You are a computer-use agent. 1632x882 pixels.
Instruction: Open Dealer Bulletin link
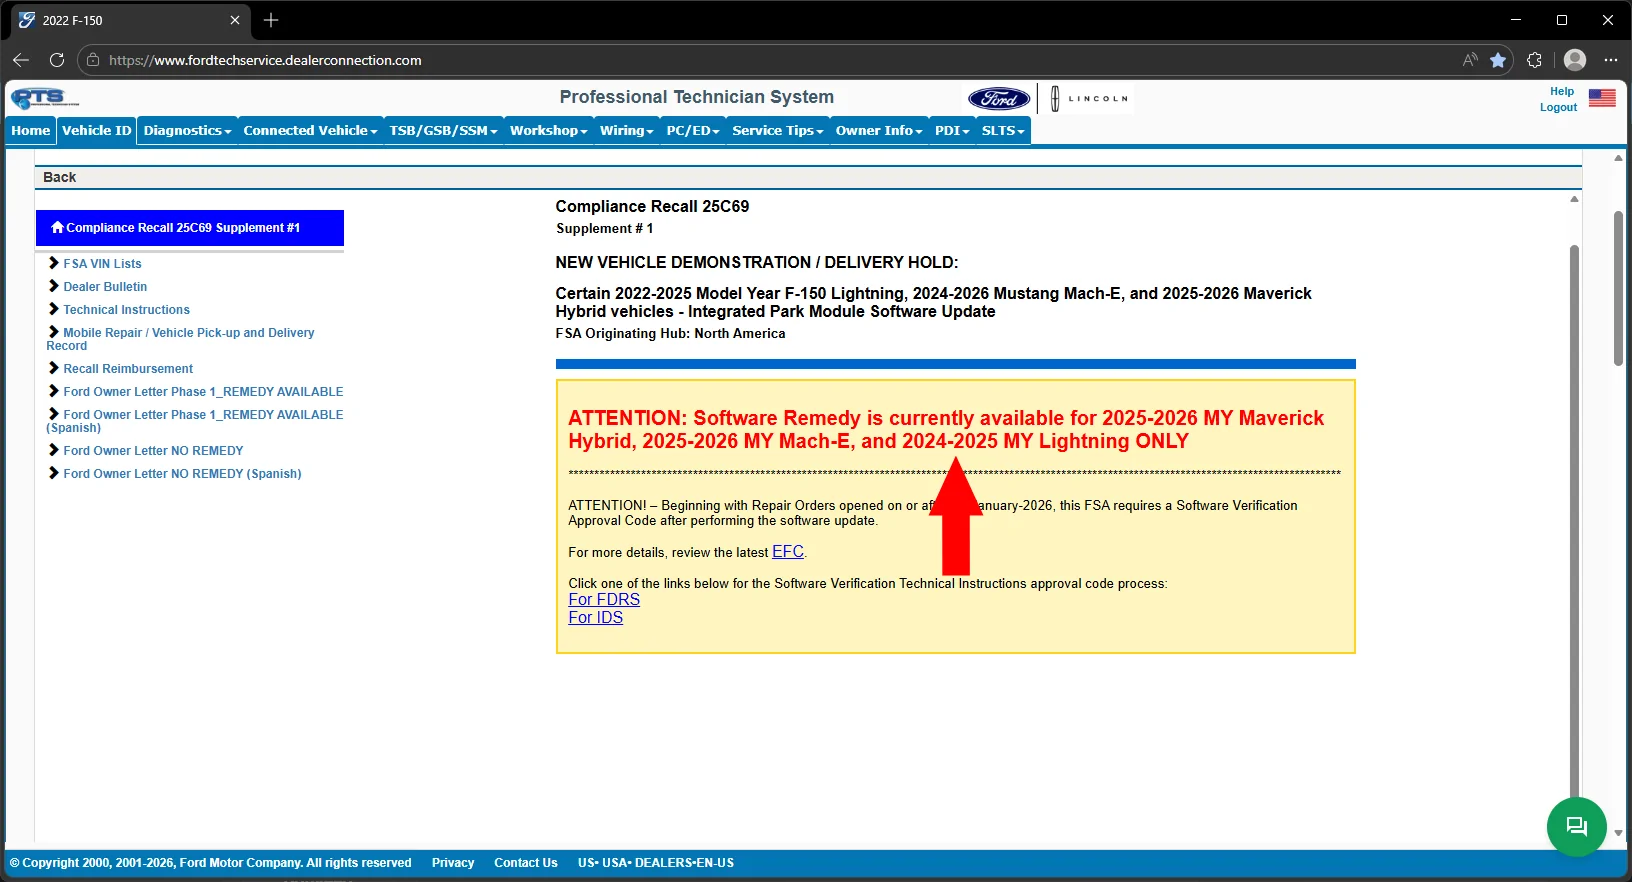click(105, 287)
